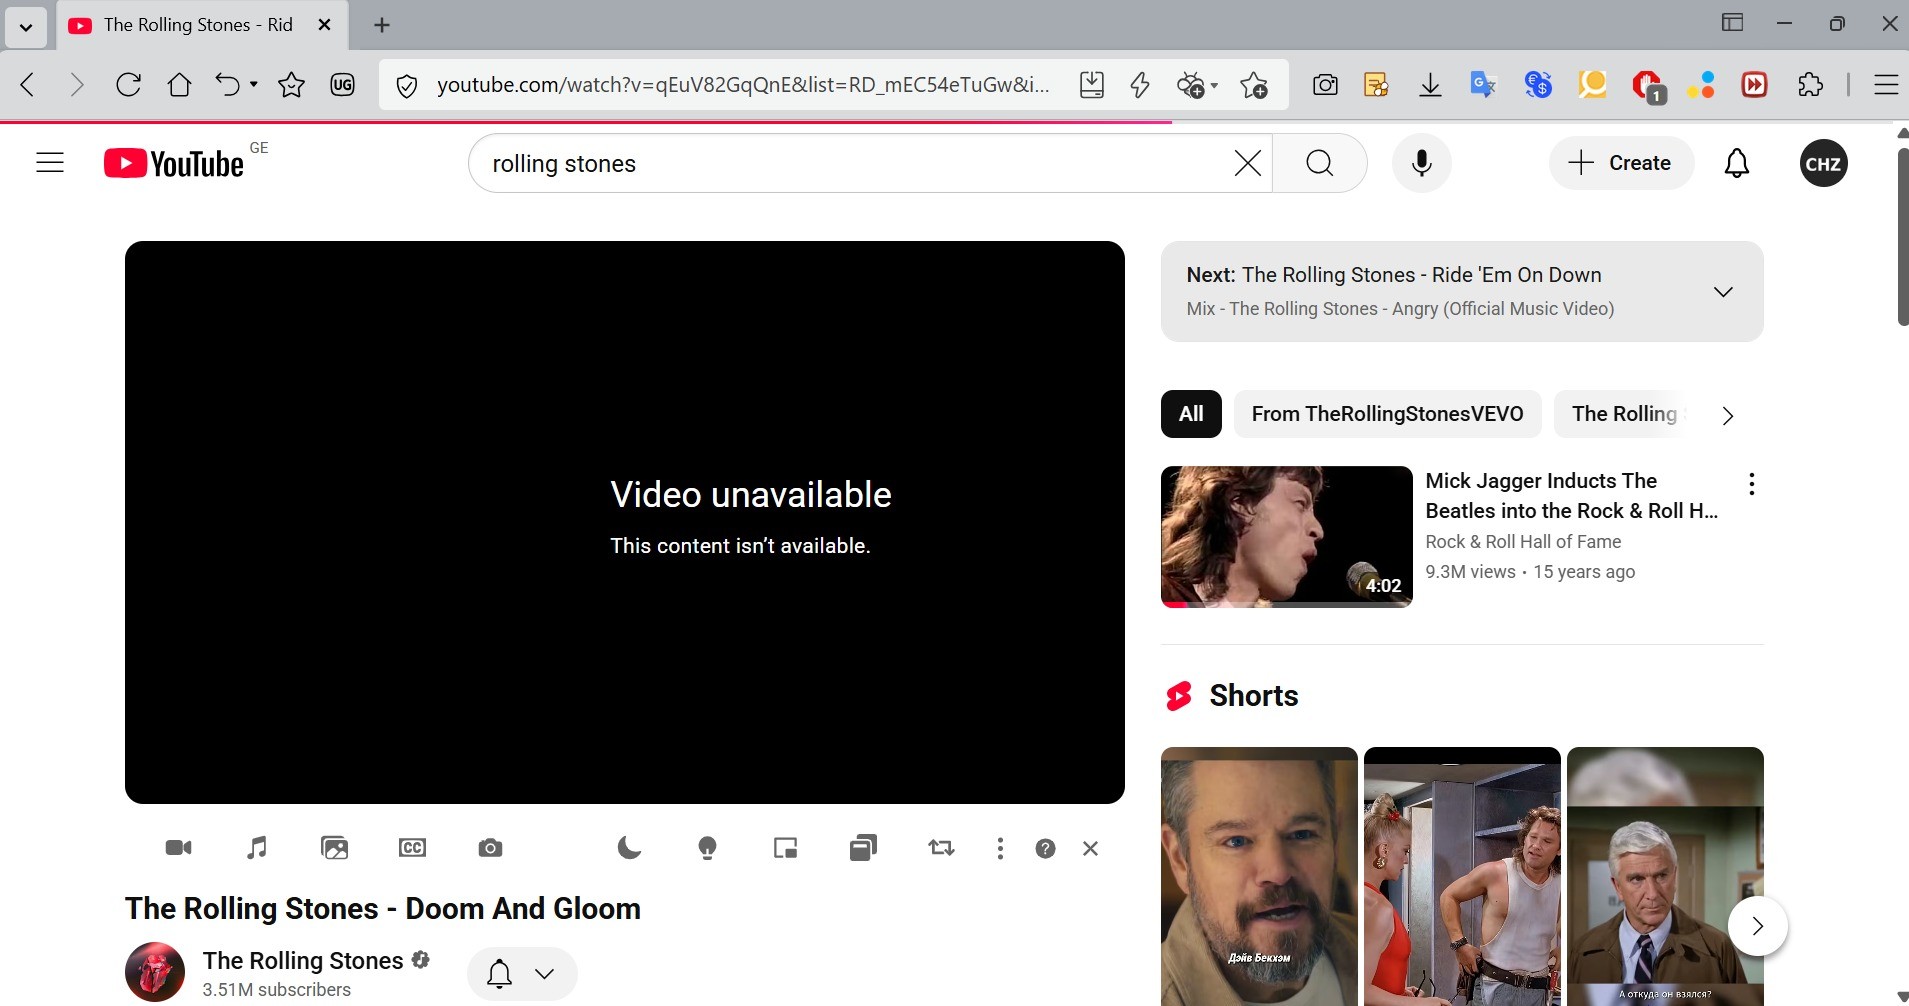
Task: Take a video screenshot with the camera icon
Action: [x=490, y=848]
